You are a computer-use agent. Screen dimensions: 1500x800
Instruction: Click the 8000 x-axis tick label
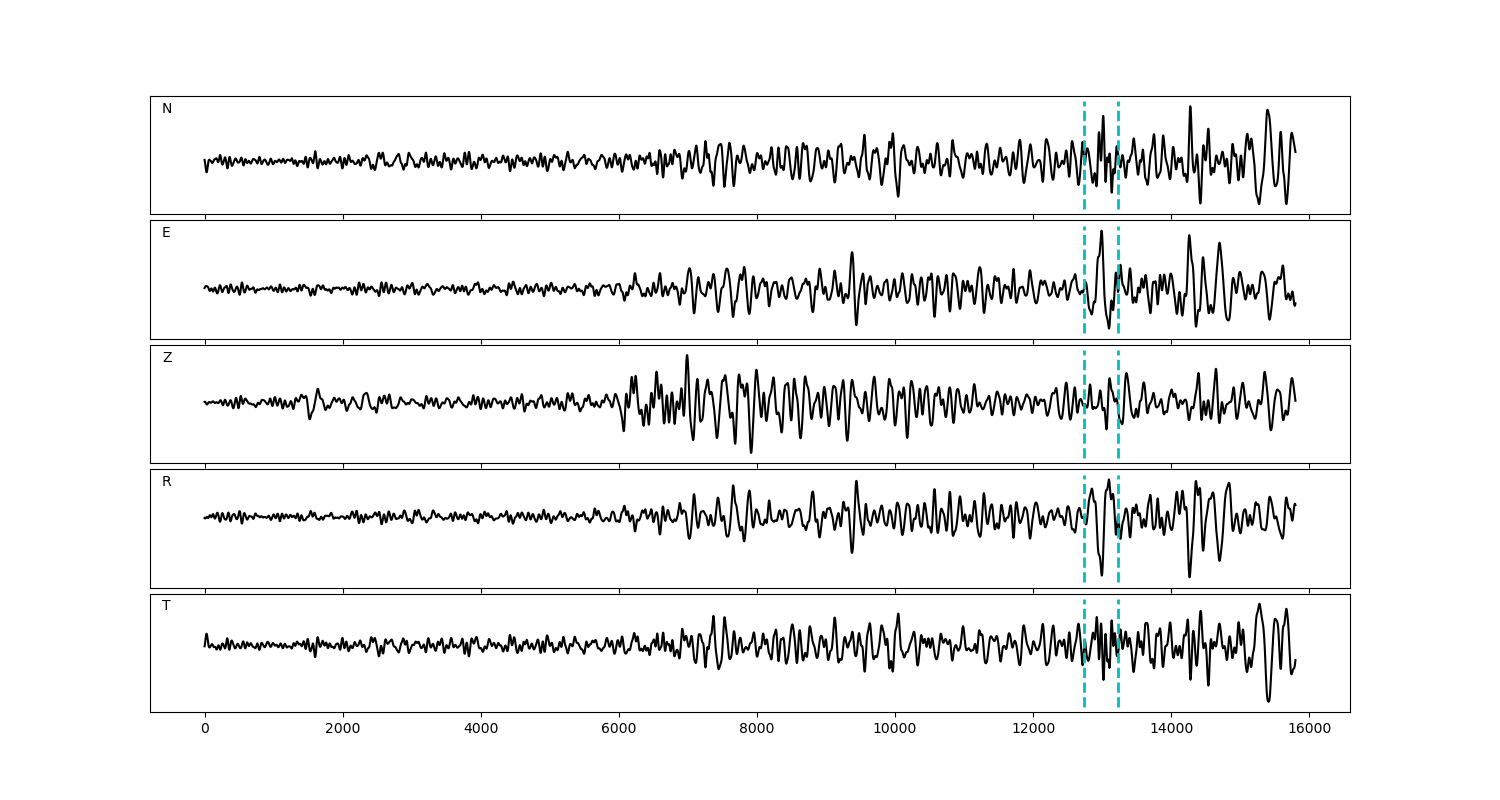click(x=757, y=730)
